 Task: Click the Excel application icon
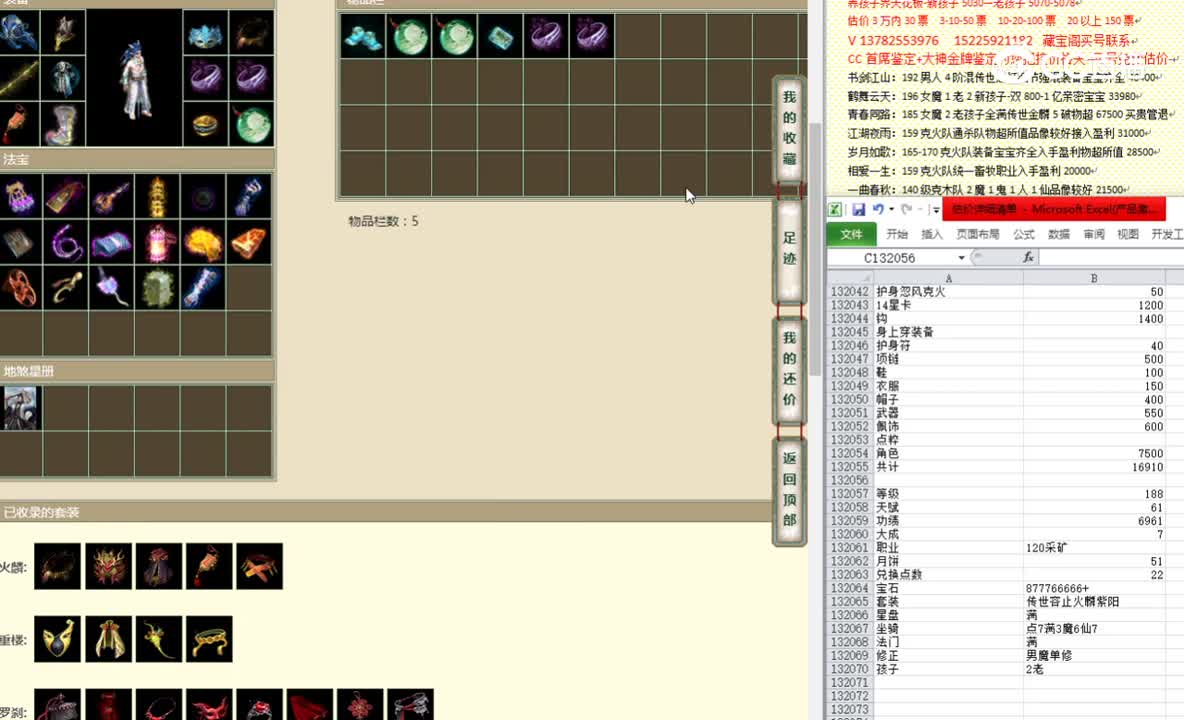pyautogui.click(x=835, y=209)
